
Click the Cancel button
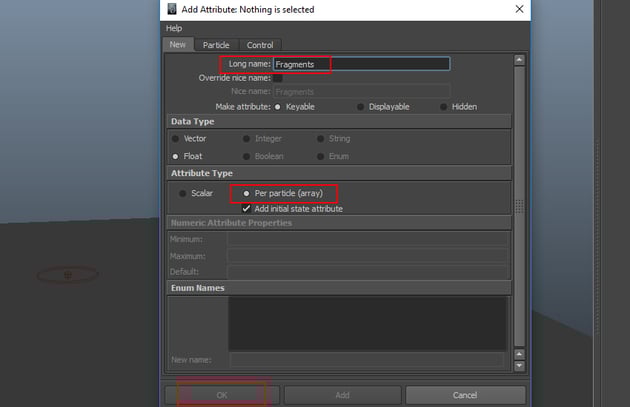465,395
